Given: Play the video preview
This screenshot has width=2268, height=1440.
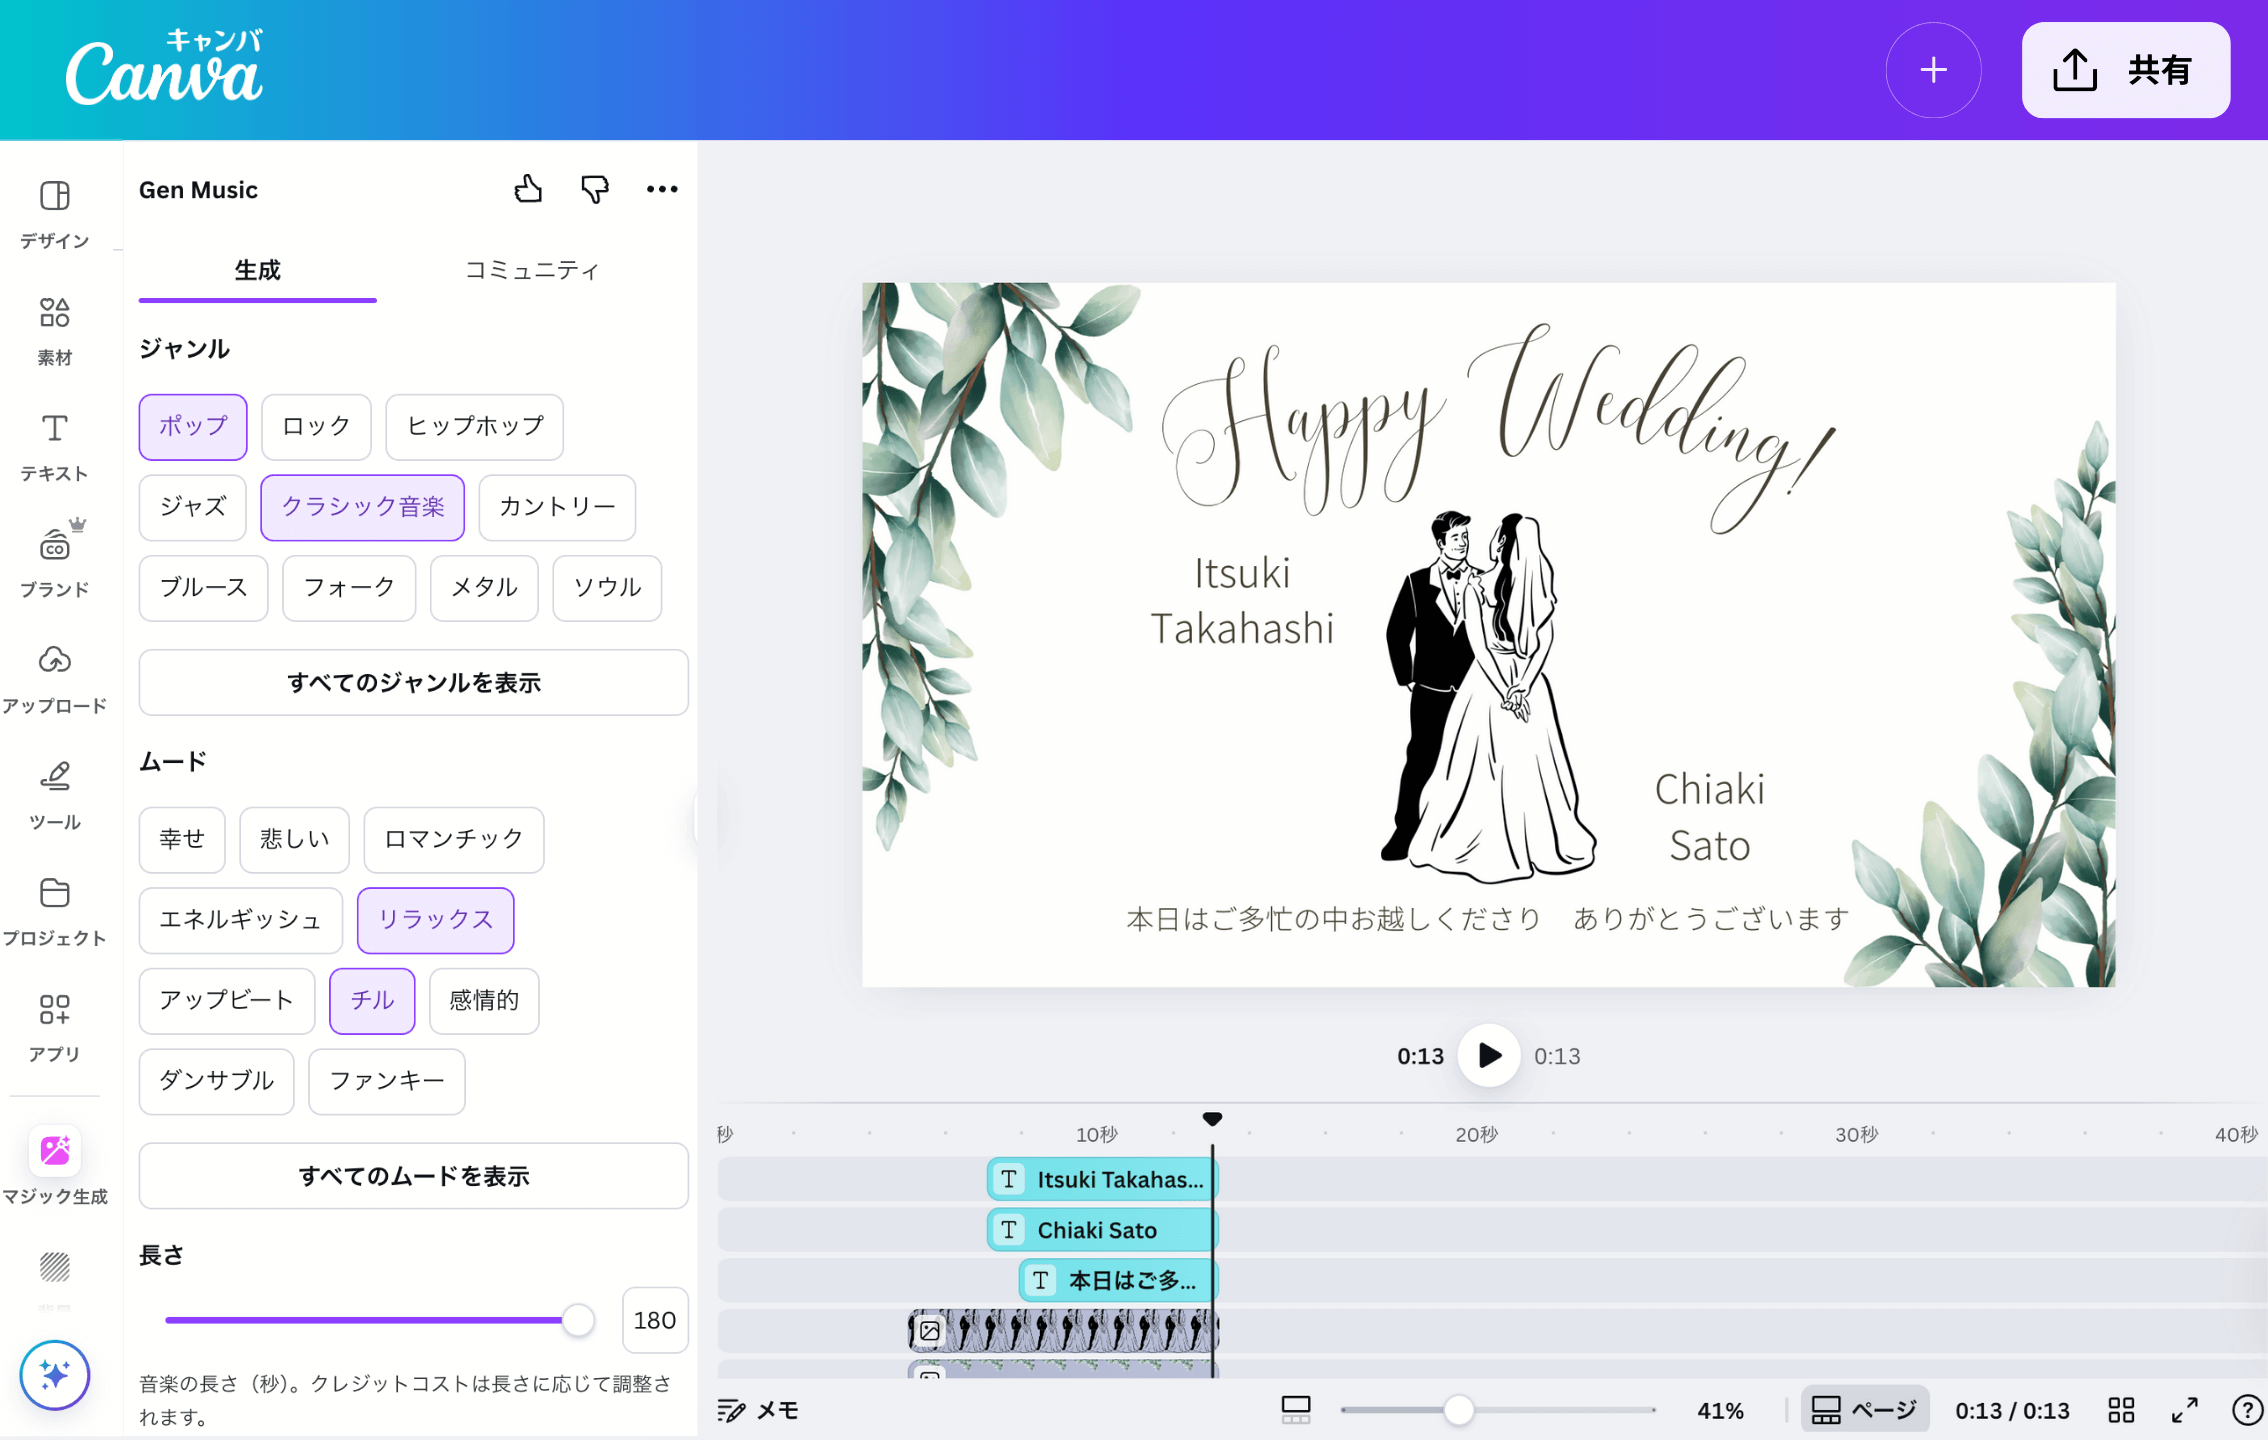Looking at the screenshot, I should click(x=1489, y=1055).
